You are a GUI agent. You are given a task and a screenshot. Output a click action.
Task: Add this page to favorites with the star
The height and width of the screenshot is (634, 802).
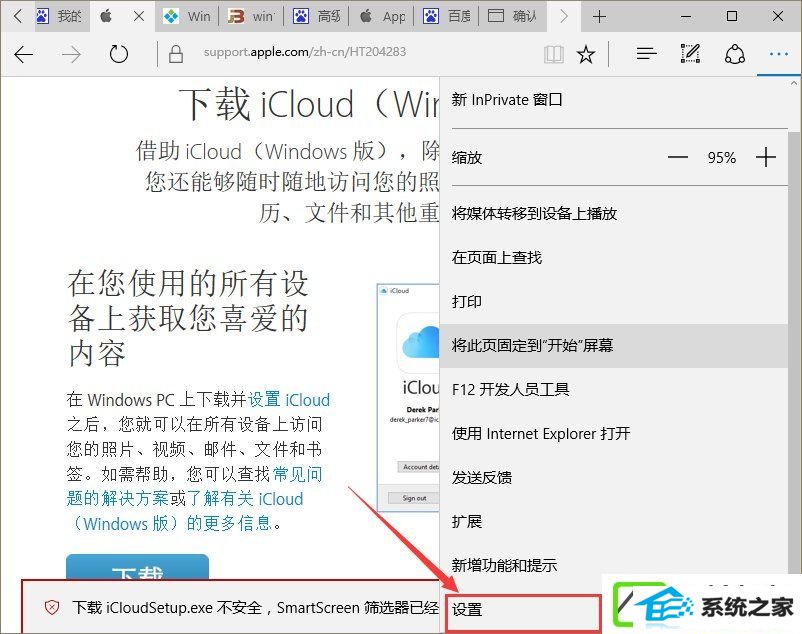tap(586, 54)
